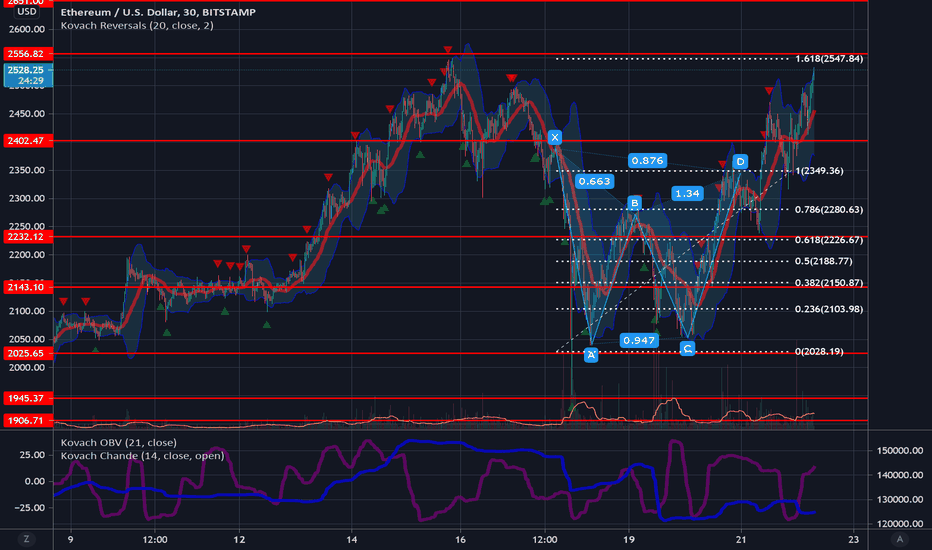Click the 1.618(2547.84) Fibonacci level label
The height and width of the screenshot is (550, 932).
(x=829, y=58)
